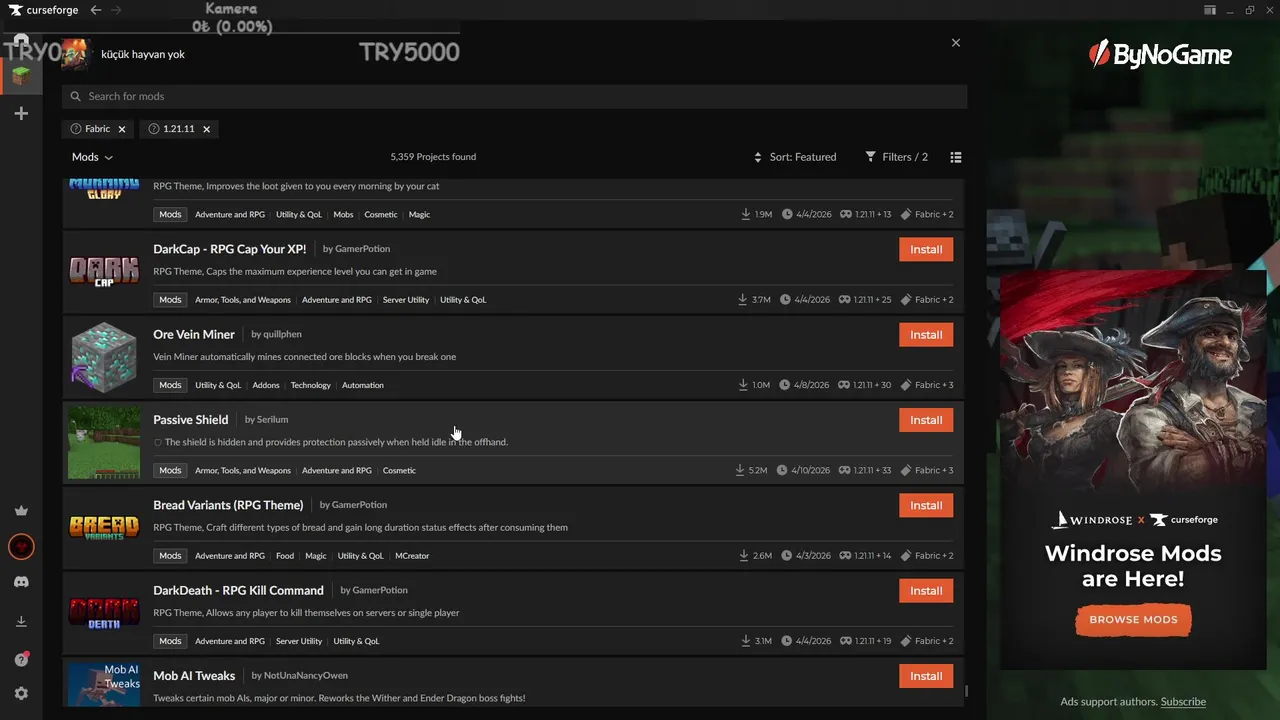Viewport: 1280px width, 720px height.
Task: Click the magnifier icon in search bar
Action: 75,96
